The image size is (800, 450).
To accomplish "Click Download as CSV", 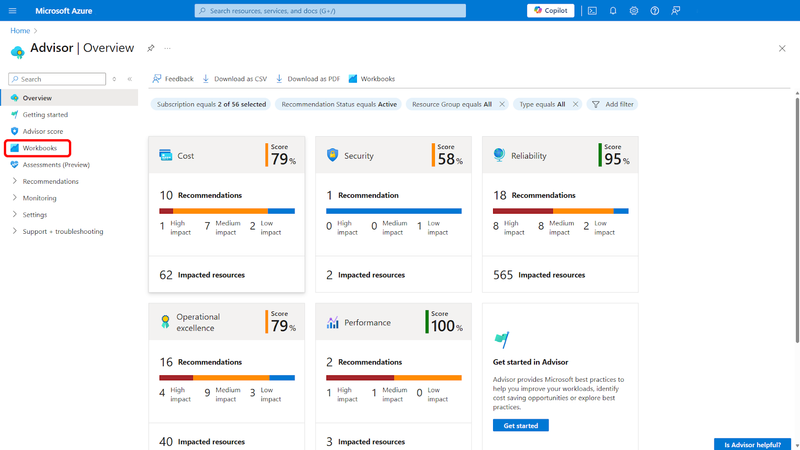I will pyautogui.click(x=235, y=79).
